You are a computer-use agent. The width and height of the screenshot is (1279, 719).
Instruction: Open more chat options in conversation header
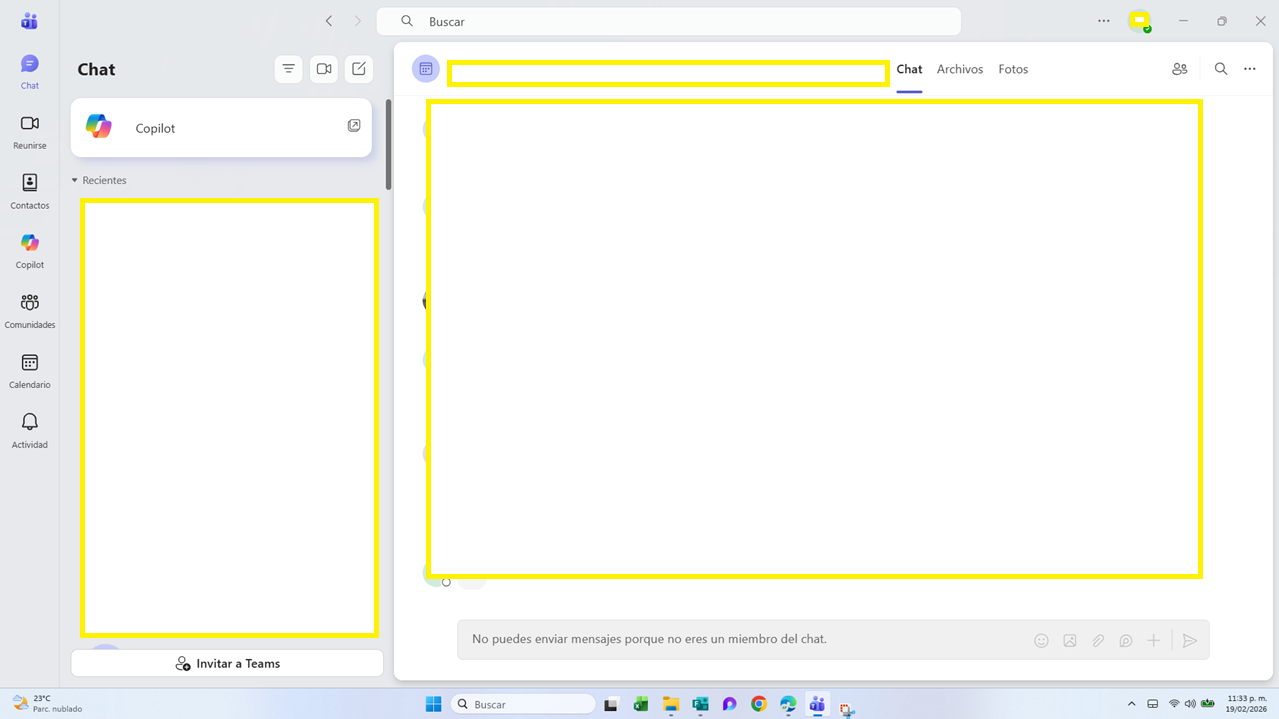pyautogui.click(x=1250, y=69)
